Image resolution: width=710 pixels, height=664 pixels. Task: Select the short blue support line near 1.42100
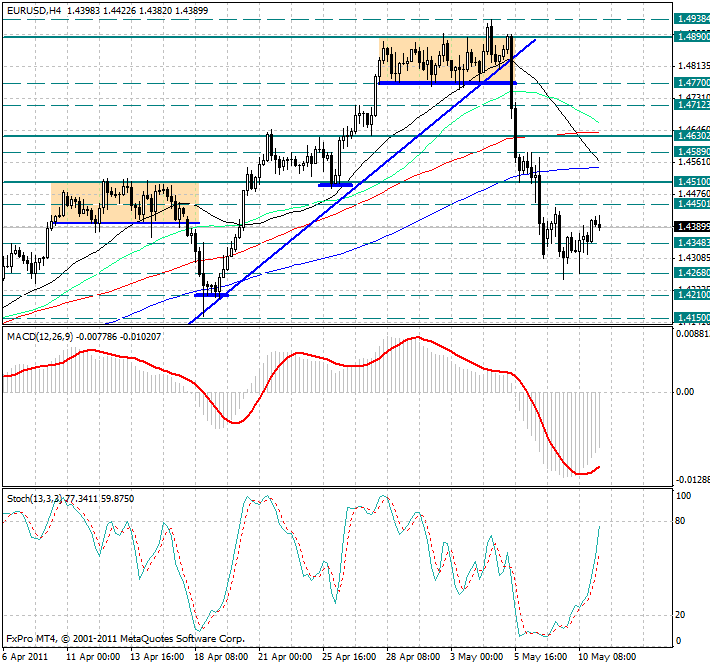(211, 295)
